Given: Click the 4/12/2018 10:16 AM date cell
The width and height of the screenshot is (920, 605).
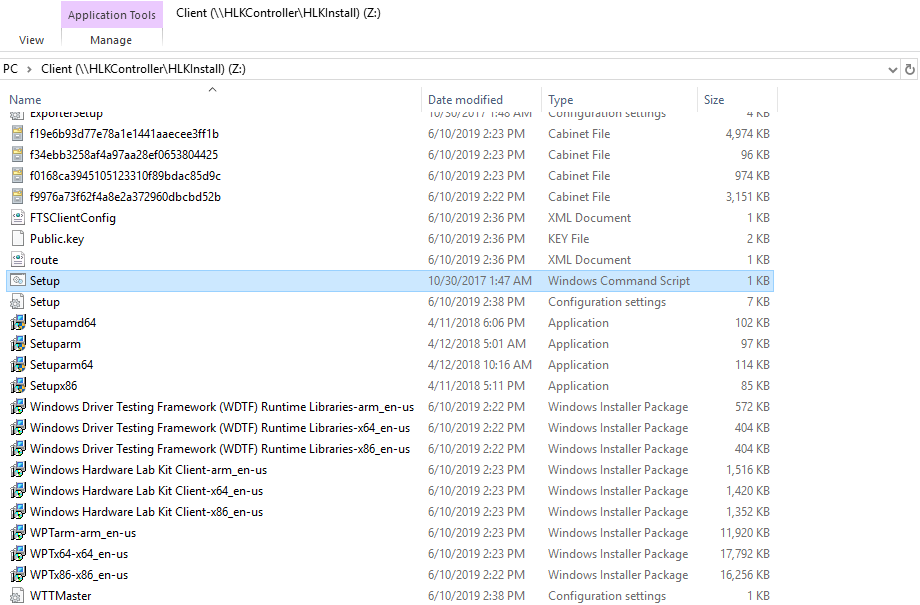Looking at the screenshot, I should tap(480, 365).
